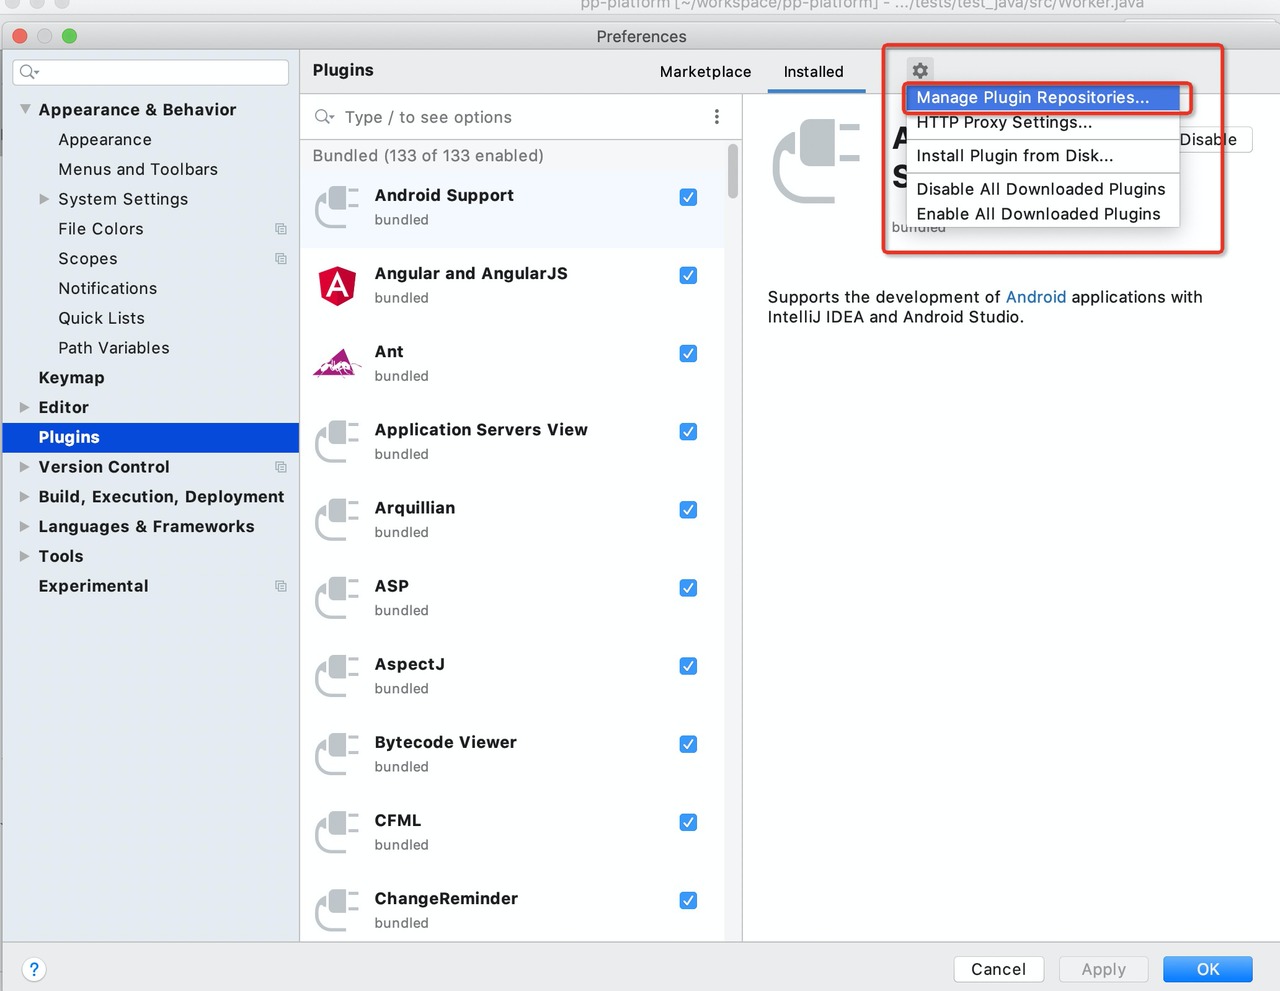Choose Enable All Downloaded Plugins
The image size is (1280, 991).
(x=1043, y=214)
